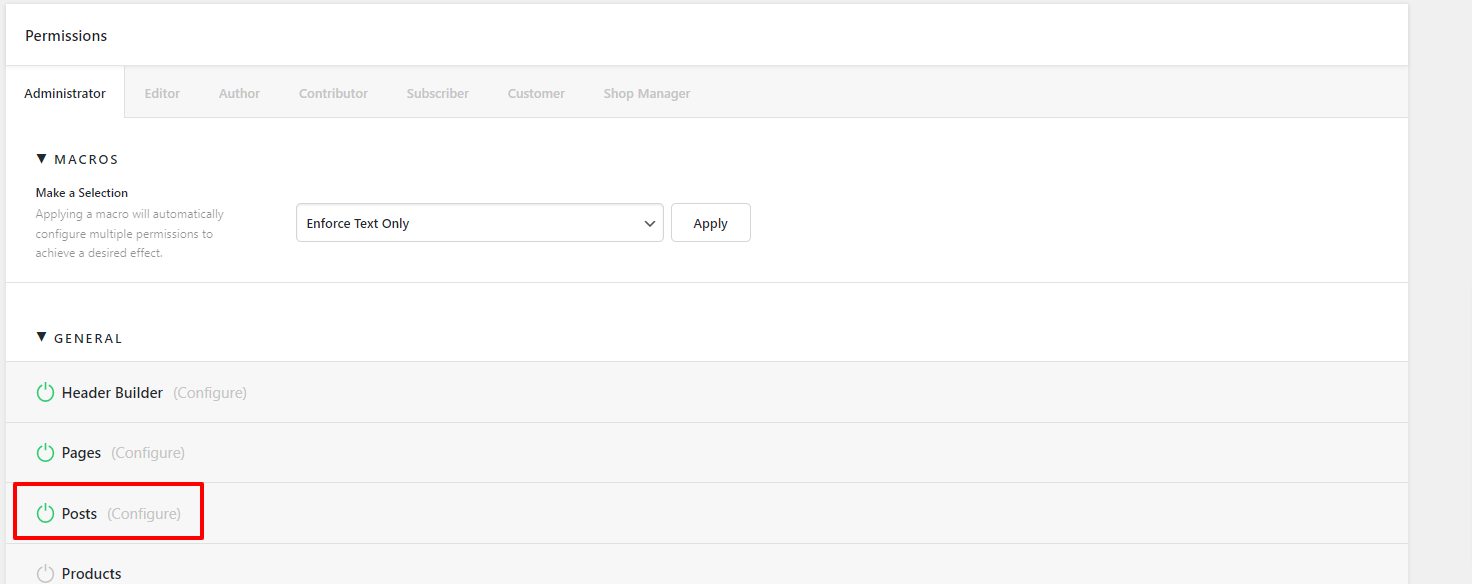The image size is (1472, 584).
Task: Go to the Customer tab
Action: tap(536, 93)
